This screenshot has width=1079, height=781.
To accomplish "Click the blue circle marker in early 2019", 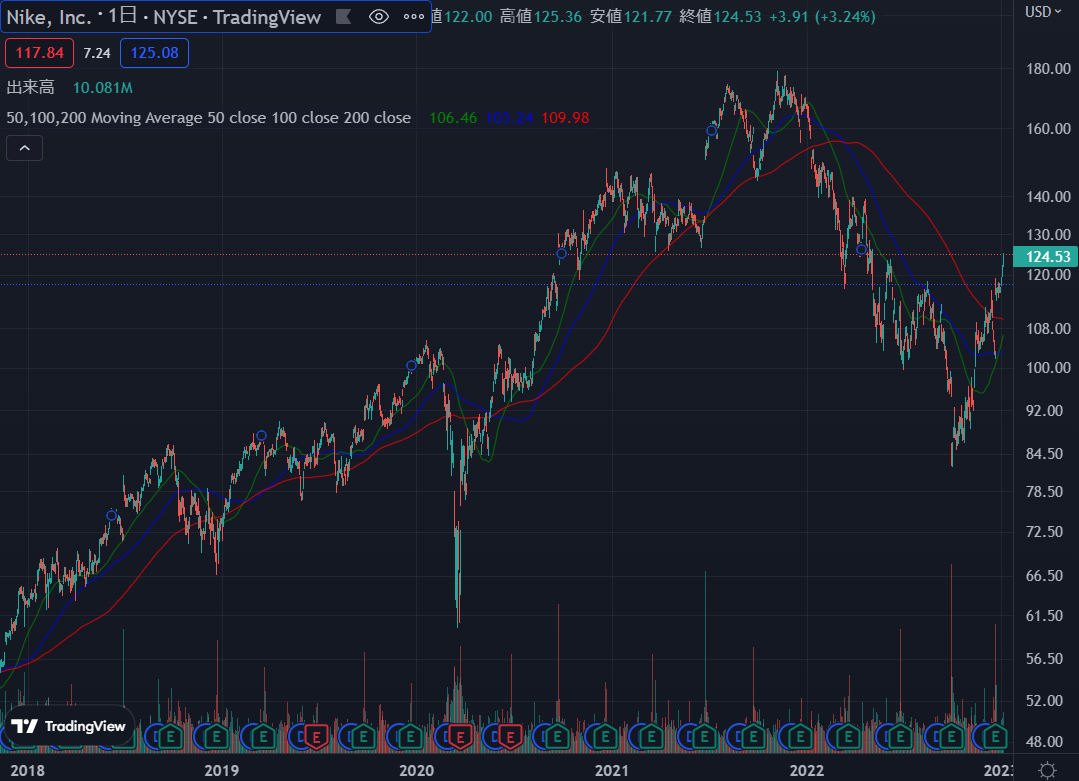I will (x=261, y=436).
